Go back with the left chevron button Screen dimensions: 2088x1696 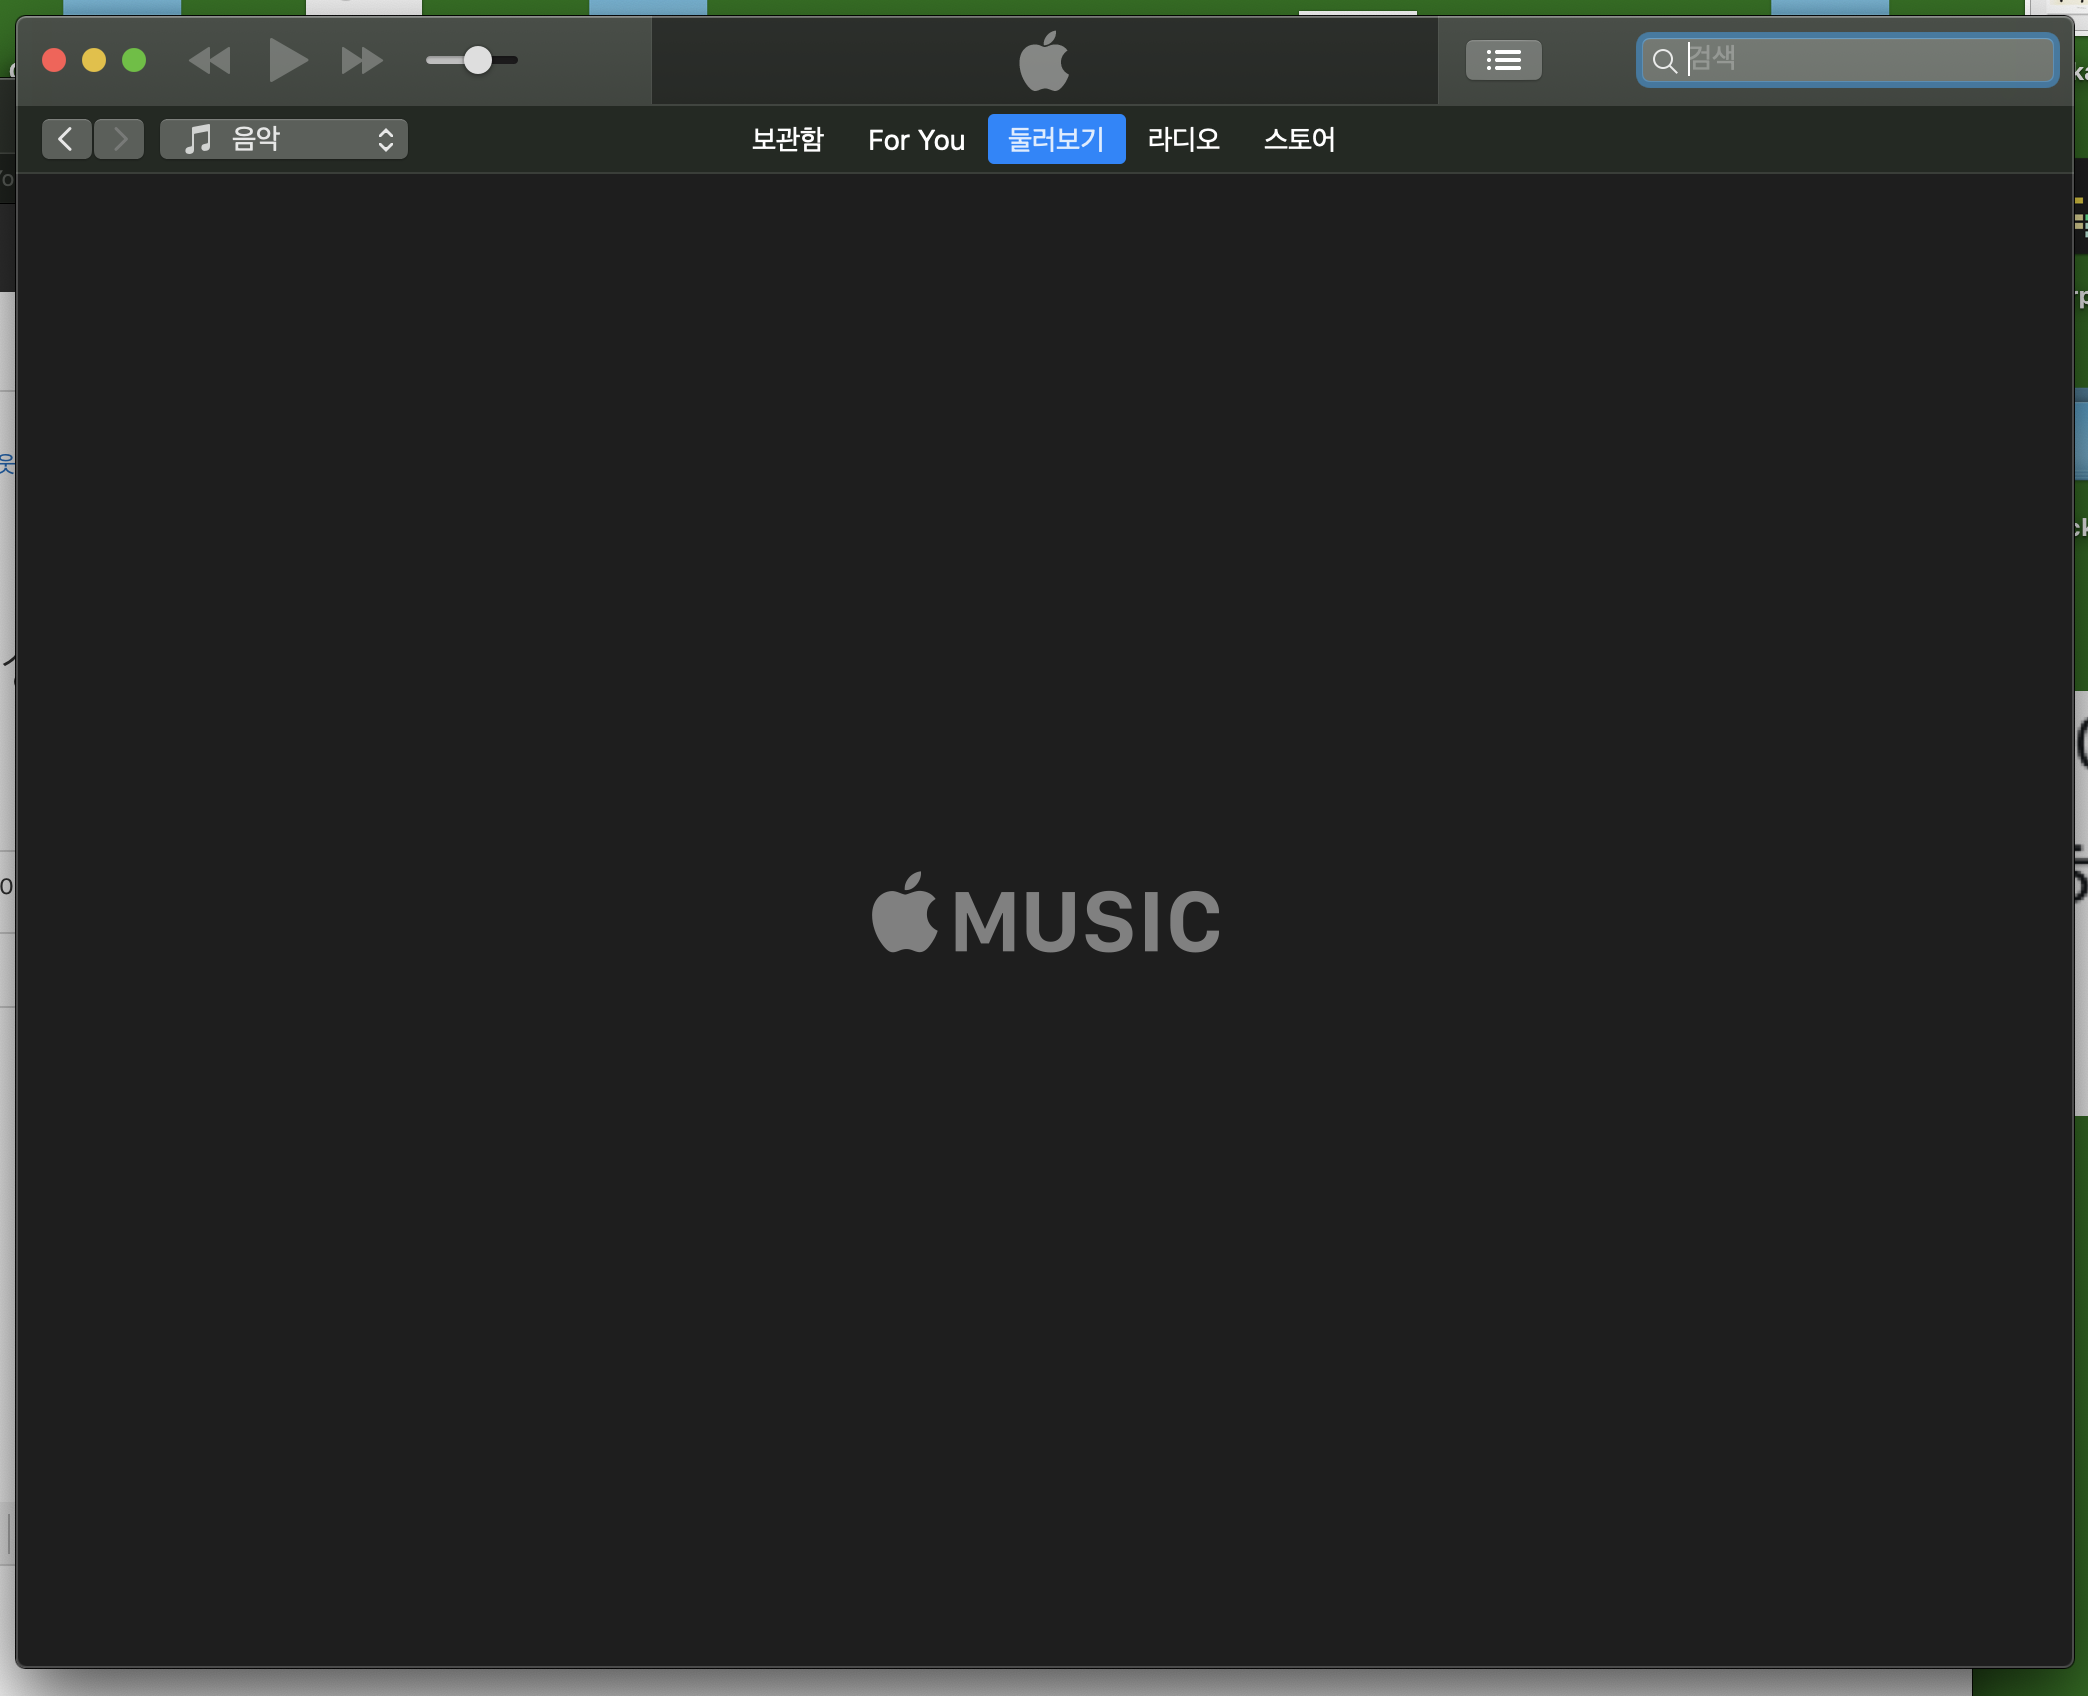point(66,139)
